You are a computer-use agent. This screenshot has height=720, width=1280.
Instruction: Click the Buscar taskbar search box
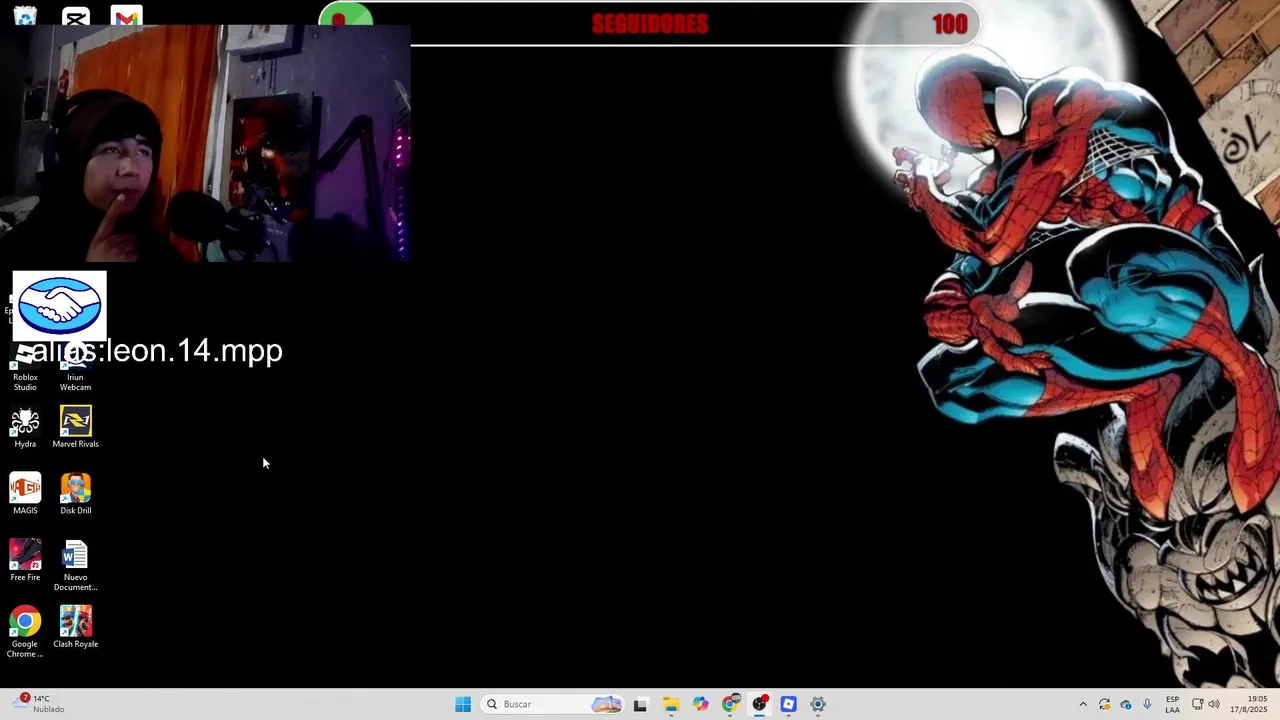(x=555, y=704)
